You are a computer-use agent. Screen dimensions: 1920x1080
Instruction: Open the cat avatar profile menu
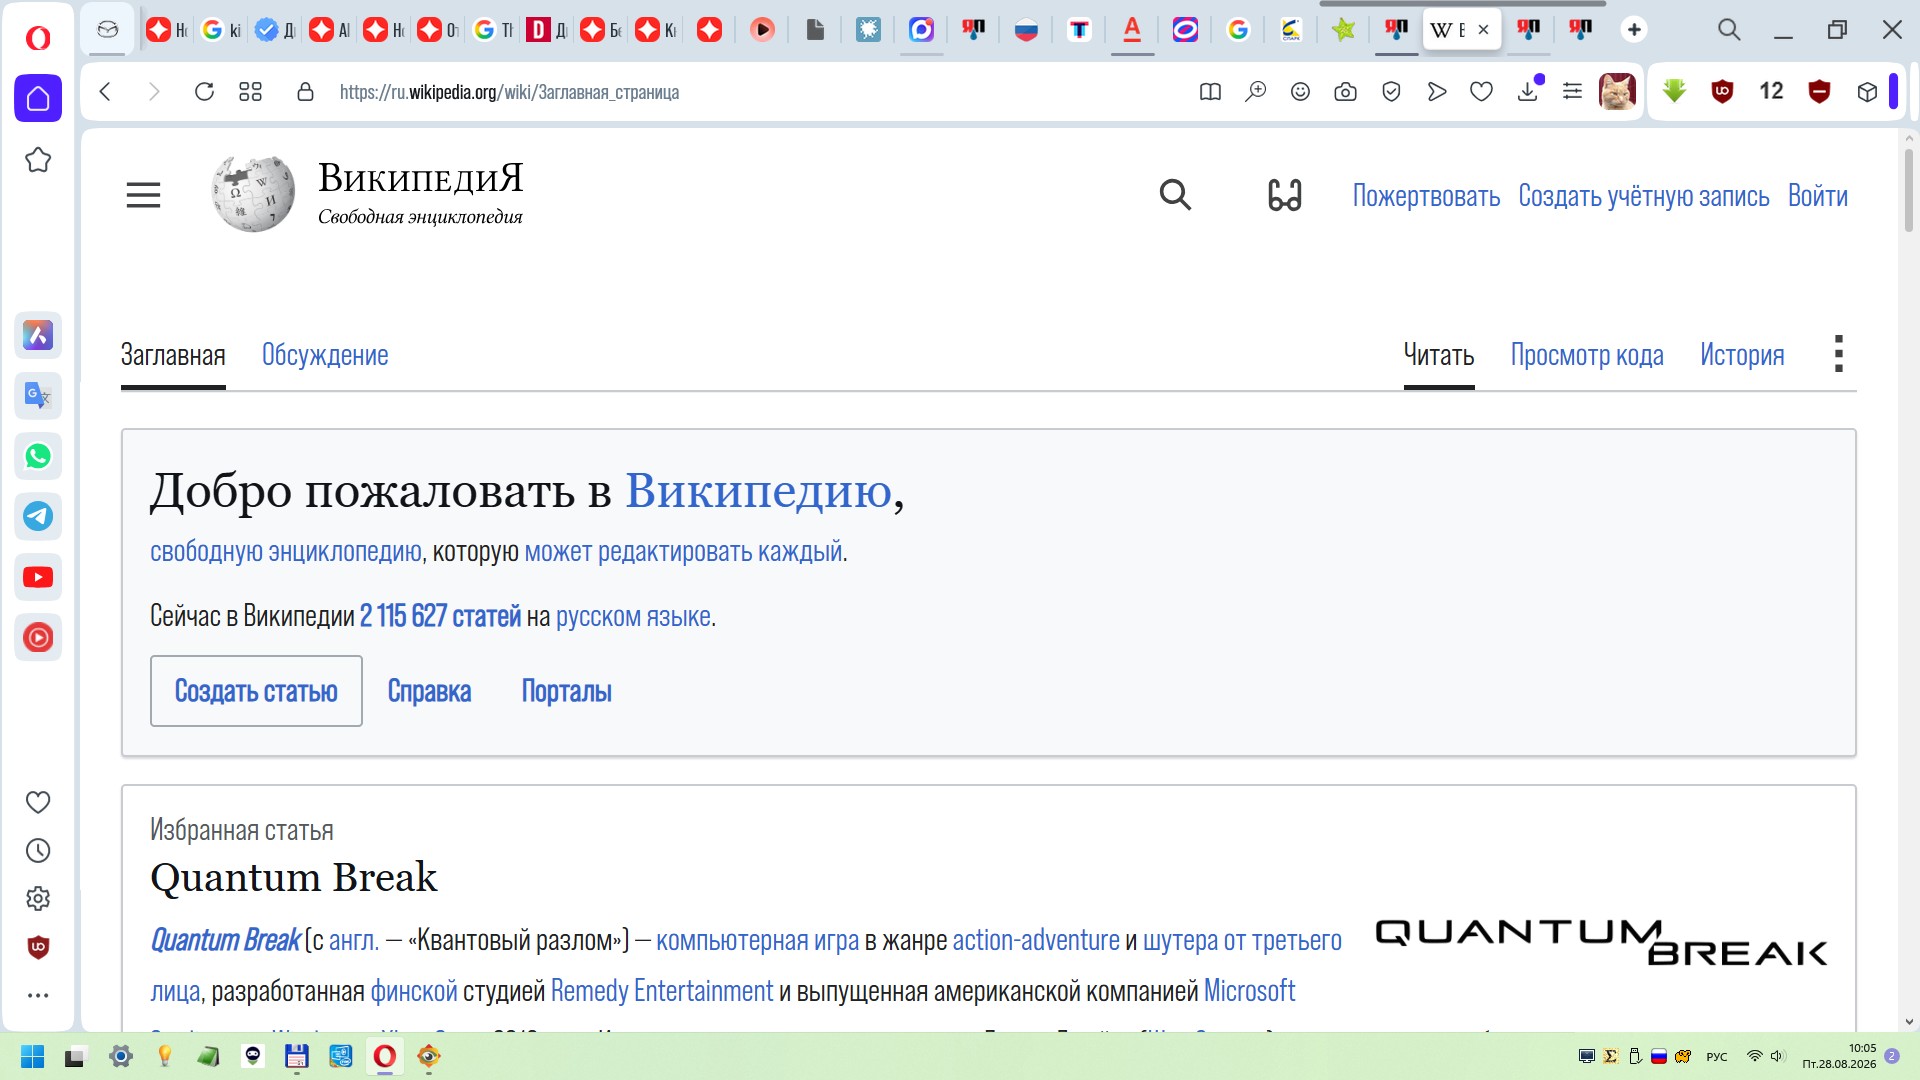1617,92
